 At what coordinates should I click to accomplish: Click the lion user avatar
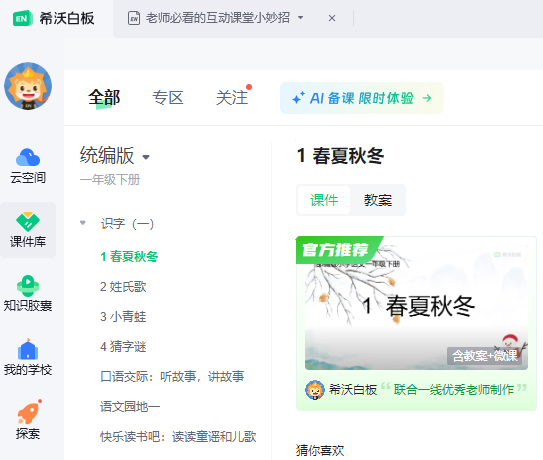28,86
